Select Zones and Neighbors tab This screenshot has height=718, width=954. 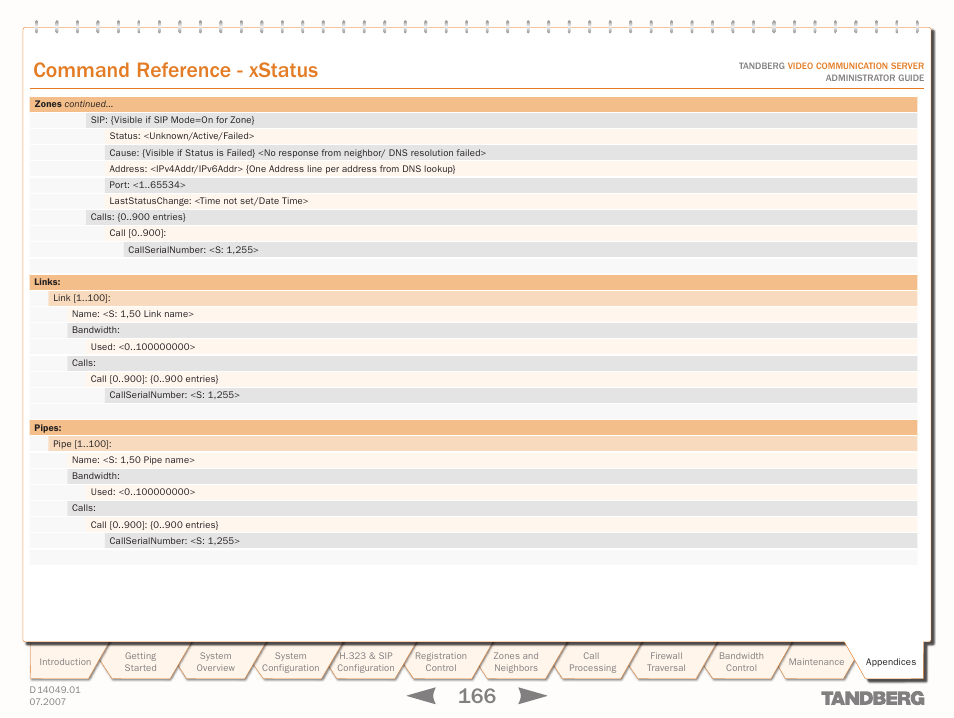pyautogui.click(x=515, y=661)
